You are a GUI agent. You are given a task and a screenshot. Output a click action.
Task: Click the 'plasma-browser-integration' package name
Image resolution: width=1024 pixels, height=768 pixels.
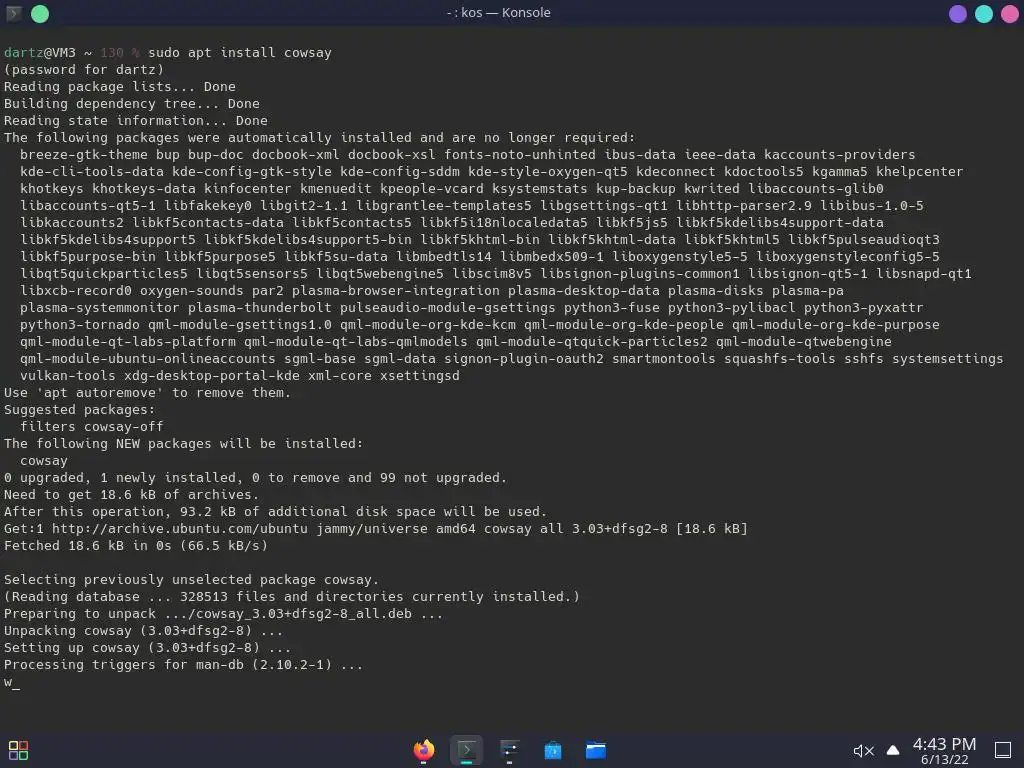pyautogui.click(x=396, y=290)
